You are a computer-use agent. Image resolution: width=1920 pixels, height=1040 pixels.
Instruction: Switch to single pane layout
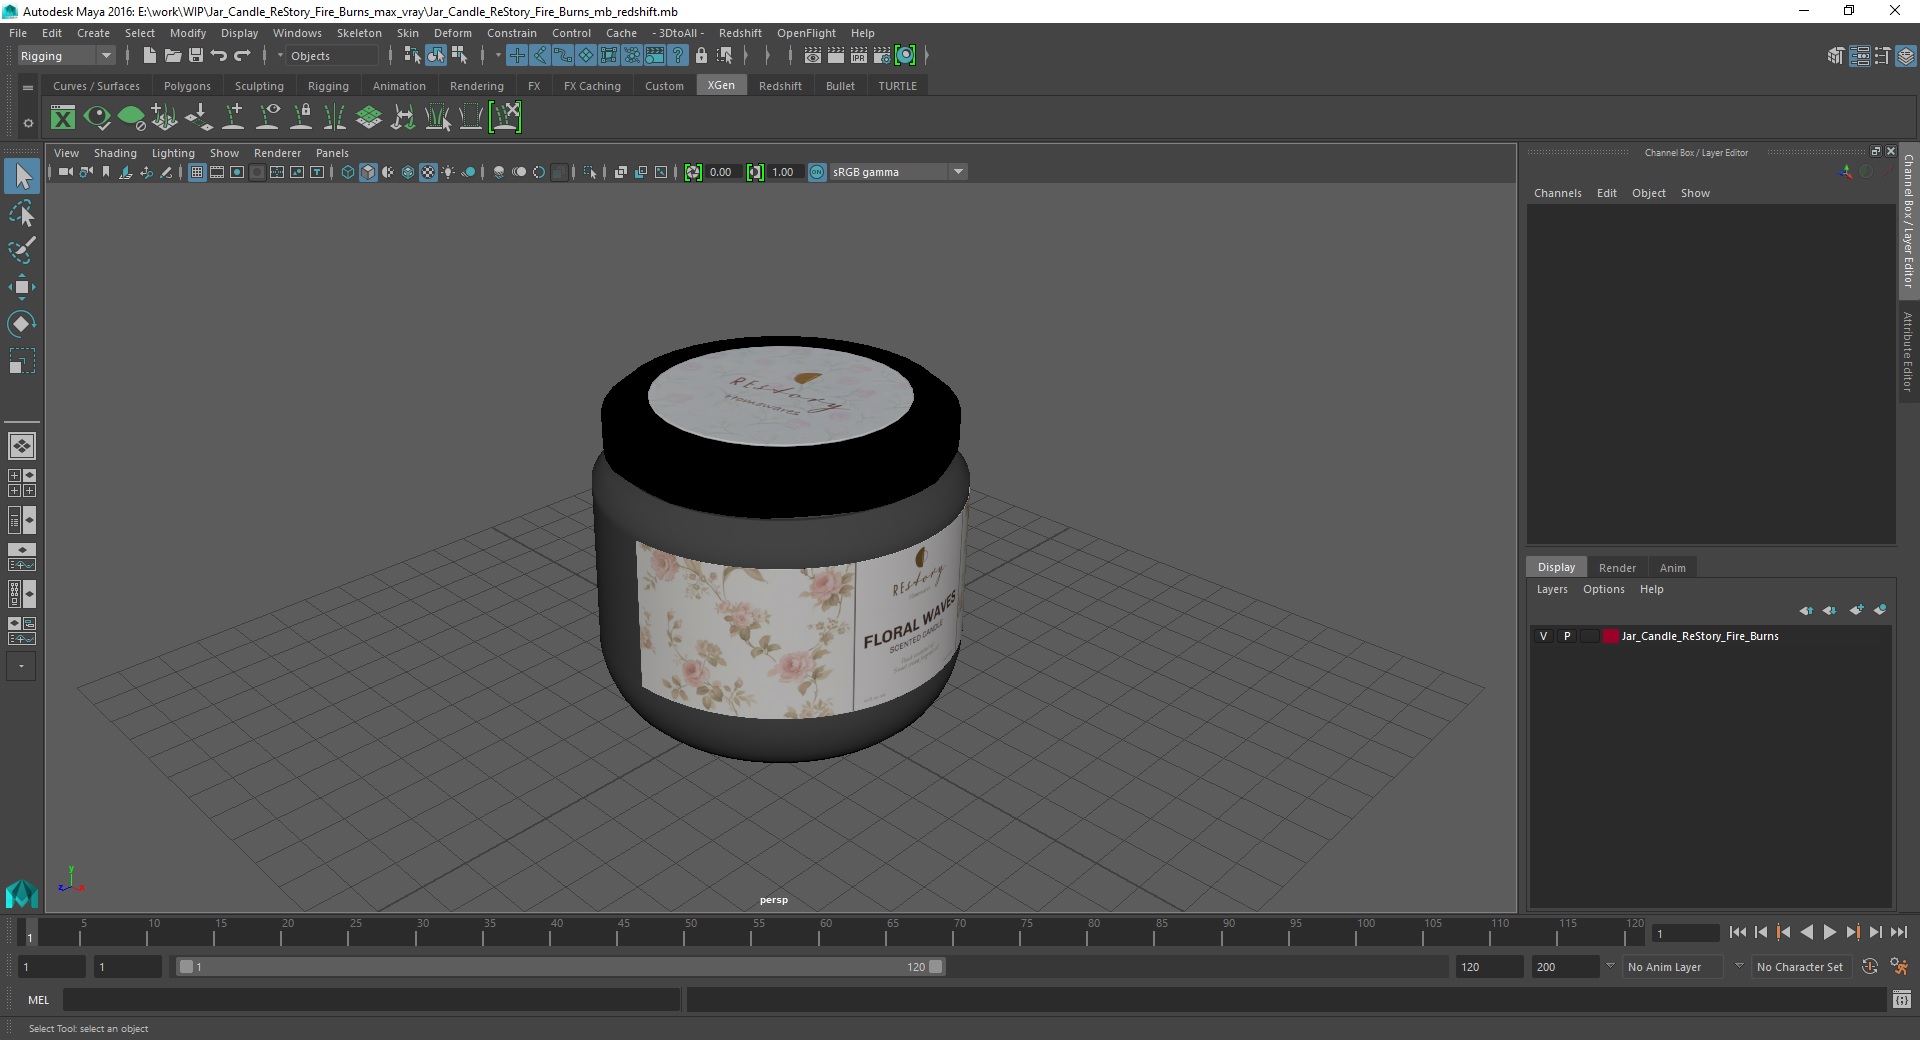[x=21, y=446]
